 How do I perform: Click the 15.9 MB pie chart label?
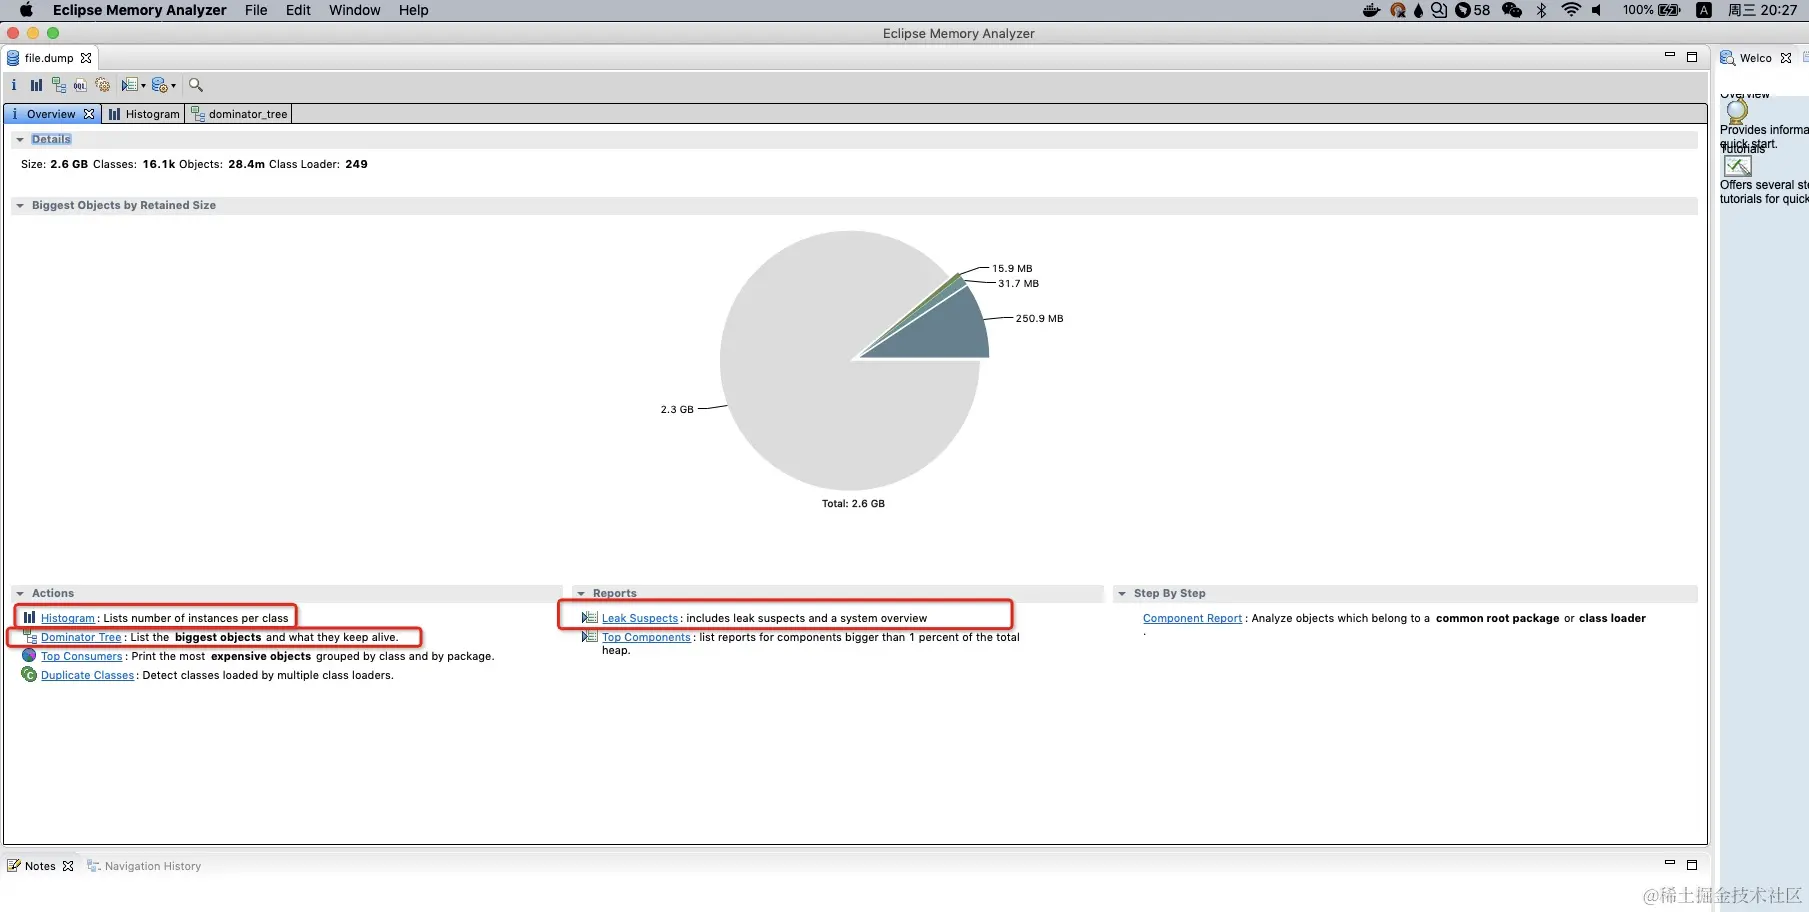[1012, 269]
